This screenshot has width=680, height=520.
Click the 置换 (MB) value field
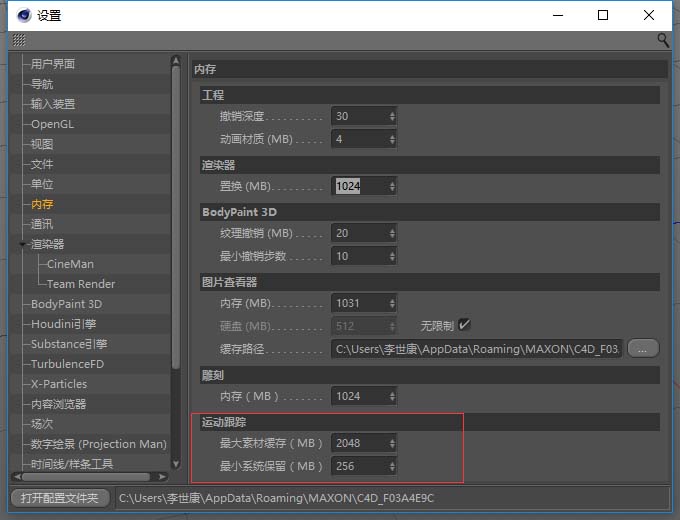pyautogui.click(x=359, y=186)
